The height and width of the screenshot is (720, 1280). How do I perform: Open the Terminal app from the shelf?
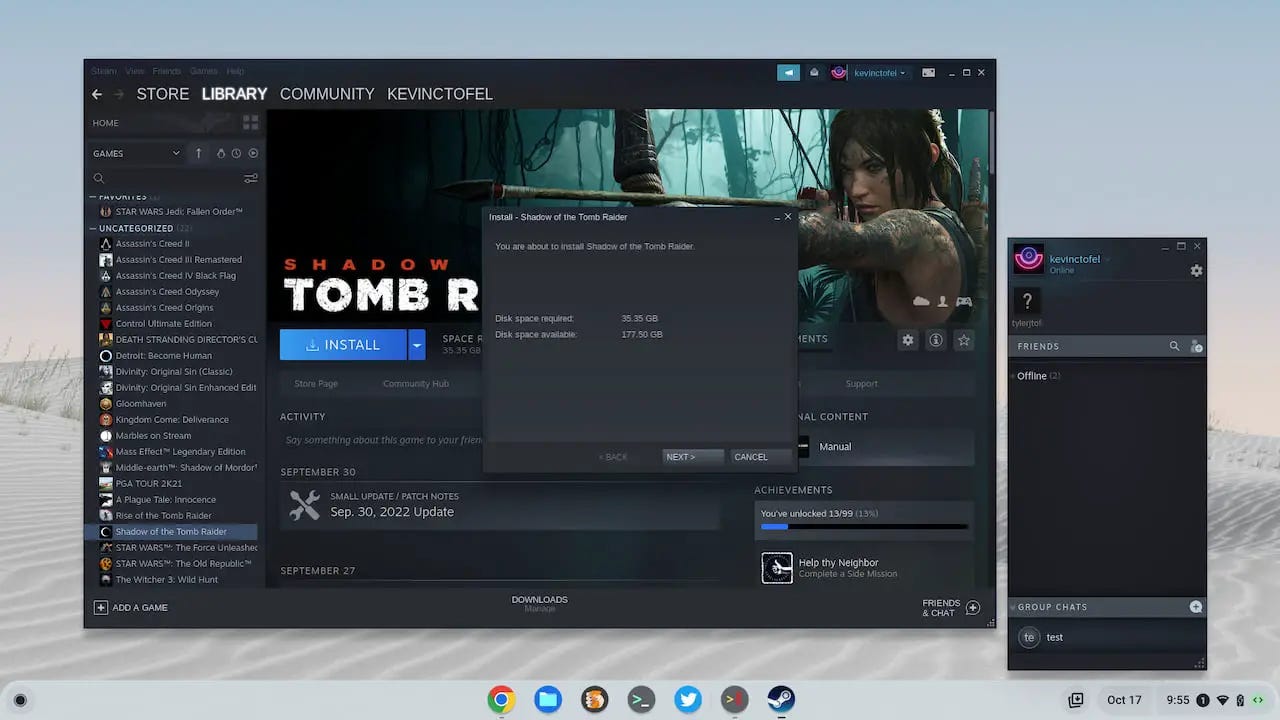(641, 700)
